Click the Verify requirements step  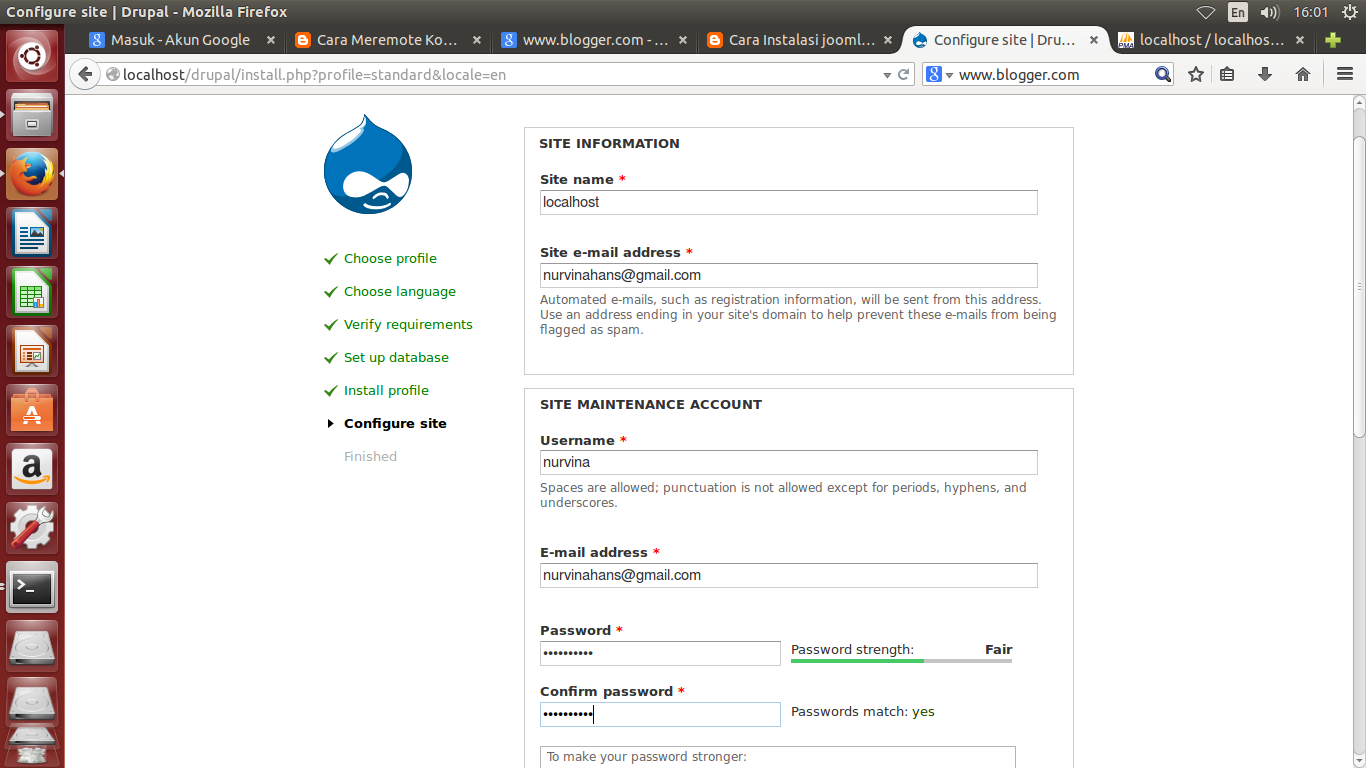[x=408, y=324]
